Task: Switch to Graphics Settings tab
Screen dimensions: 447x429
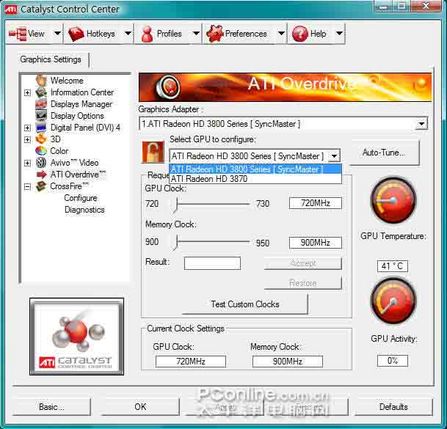Action: (51, 60)
